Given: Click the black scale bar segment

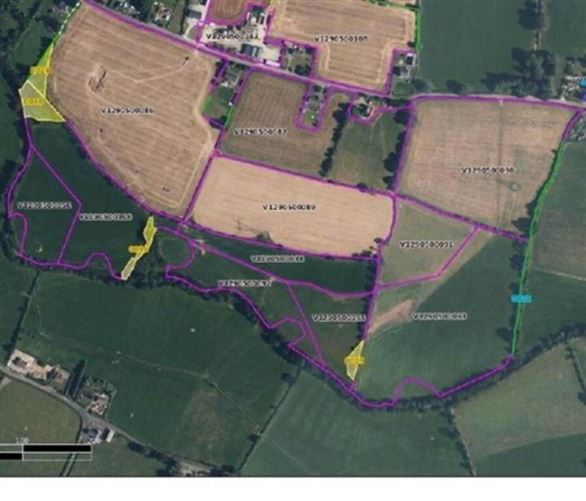Looking at the screenshot, I should point(56,448).
